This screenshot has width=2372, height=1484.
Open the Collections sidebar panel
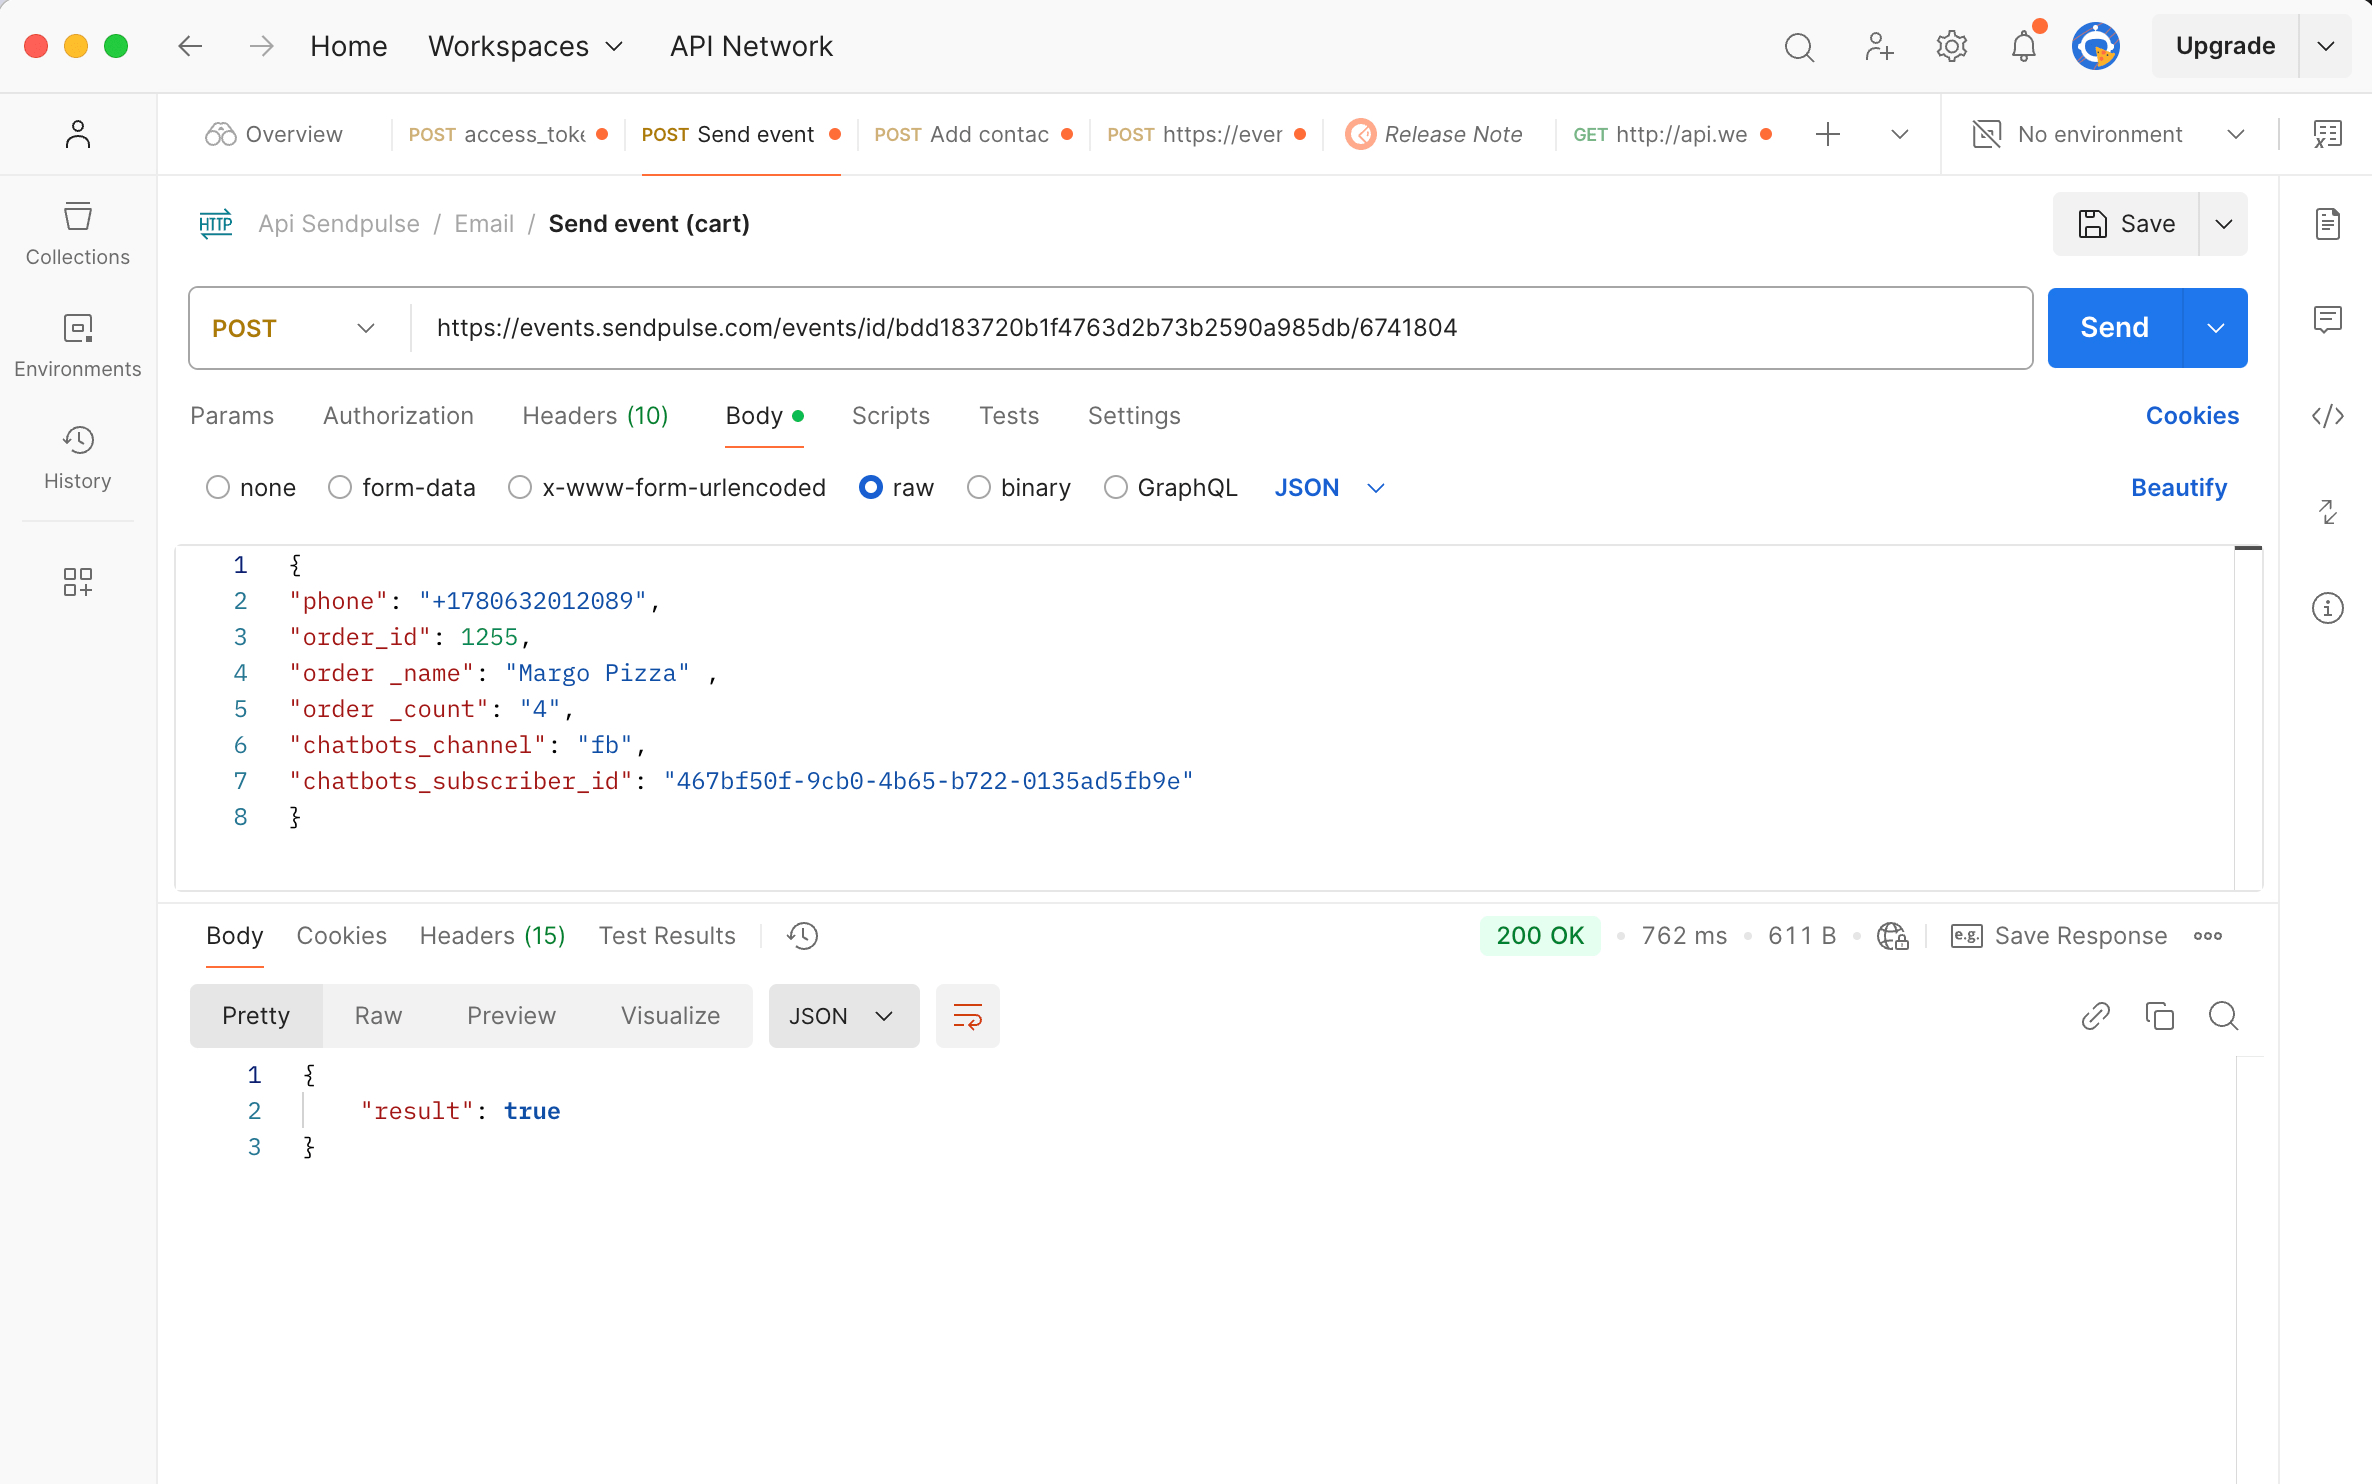tap(78, 234)
